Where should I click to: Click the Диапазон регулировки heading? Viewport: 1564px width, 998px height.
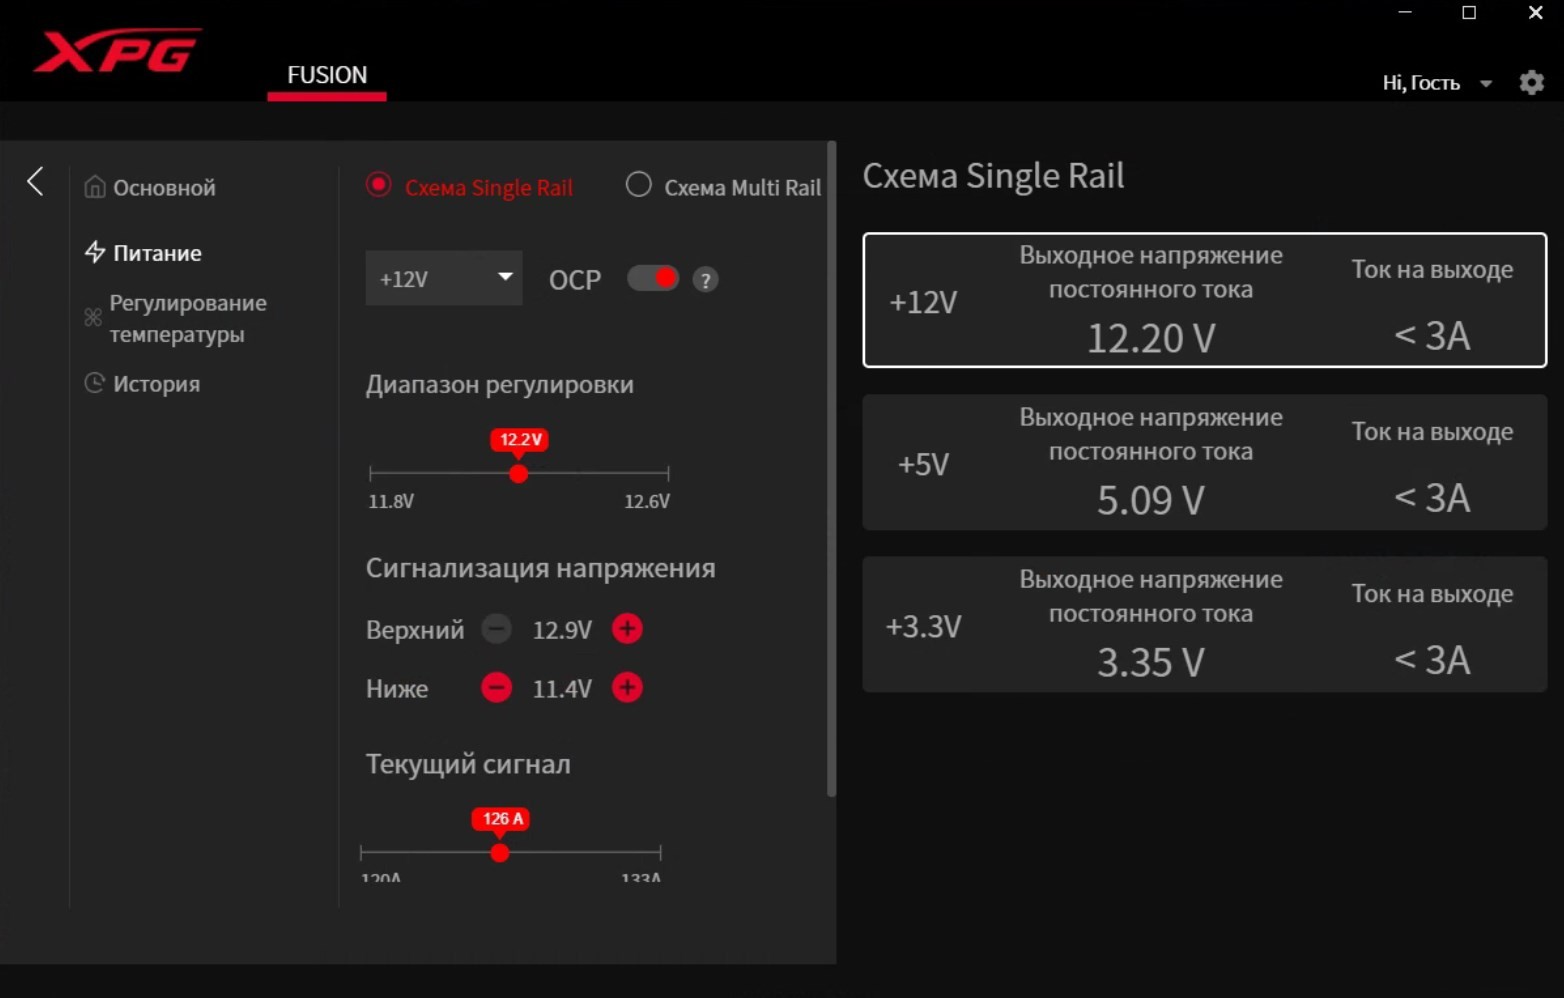tap(500, 385)
